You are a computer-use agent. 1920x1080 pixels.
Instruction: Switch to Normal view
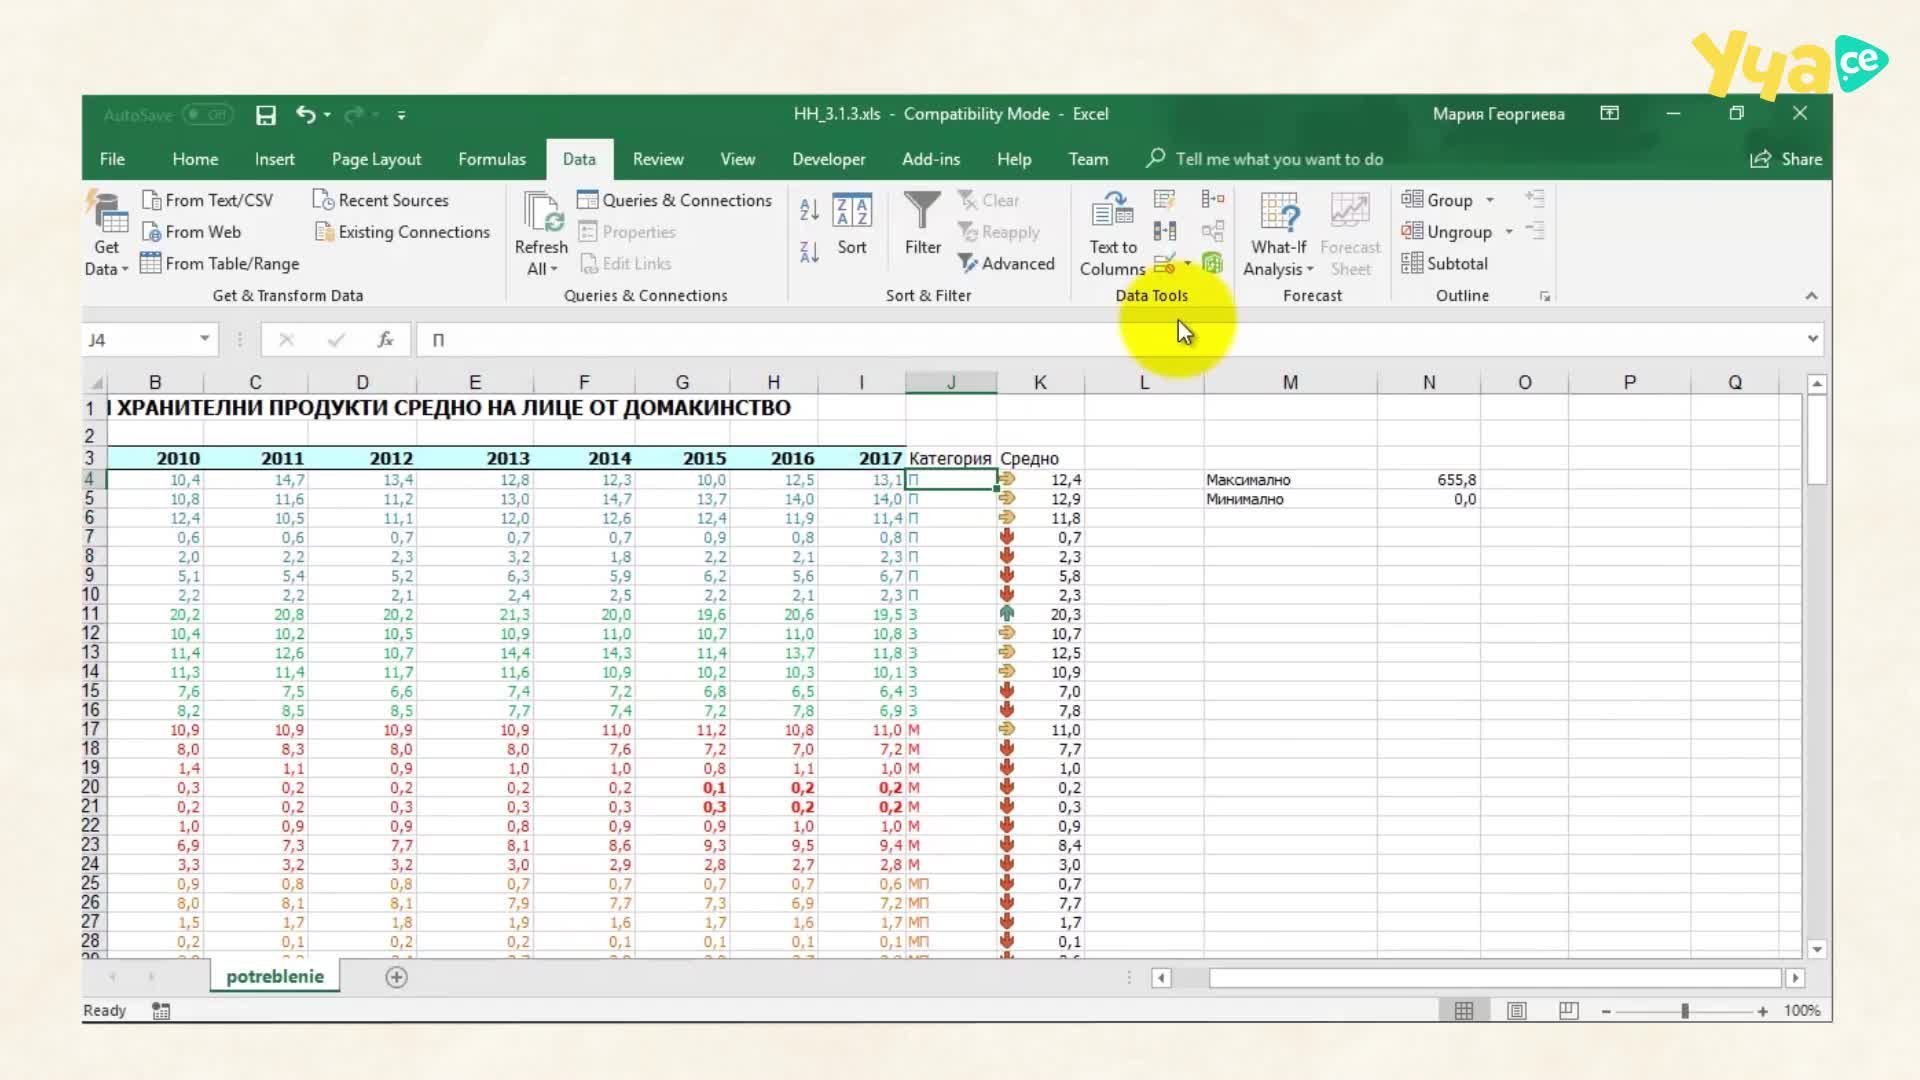pos(1464,1011)
